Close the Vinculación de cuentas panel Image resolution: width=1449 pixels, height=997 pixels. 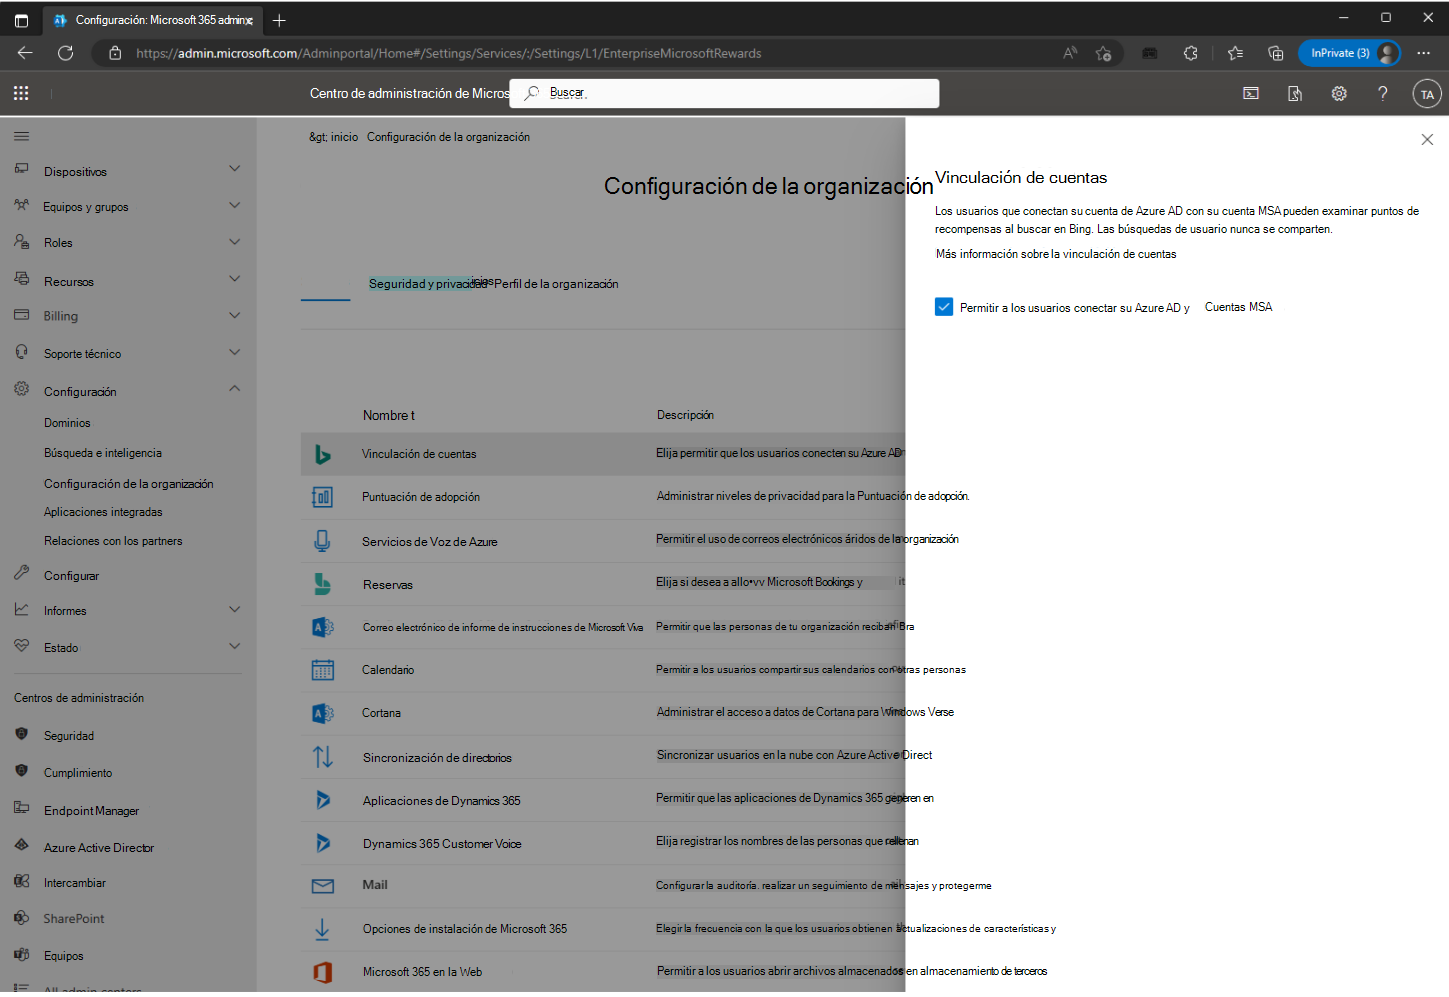(x=1427, y=140)
